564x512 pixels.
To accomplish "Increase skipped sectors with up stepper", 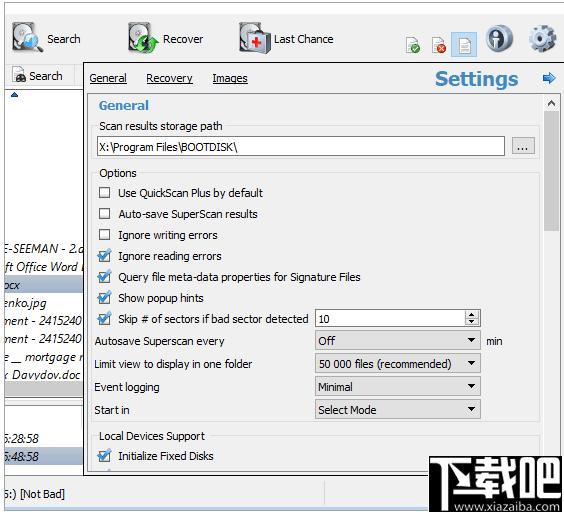I will click(472, 314).
